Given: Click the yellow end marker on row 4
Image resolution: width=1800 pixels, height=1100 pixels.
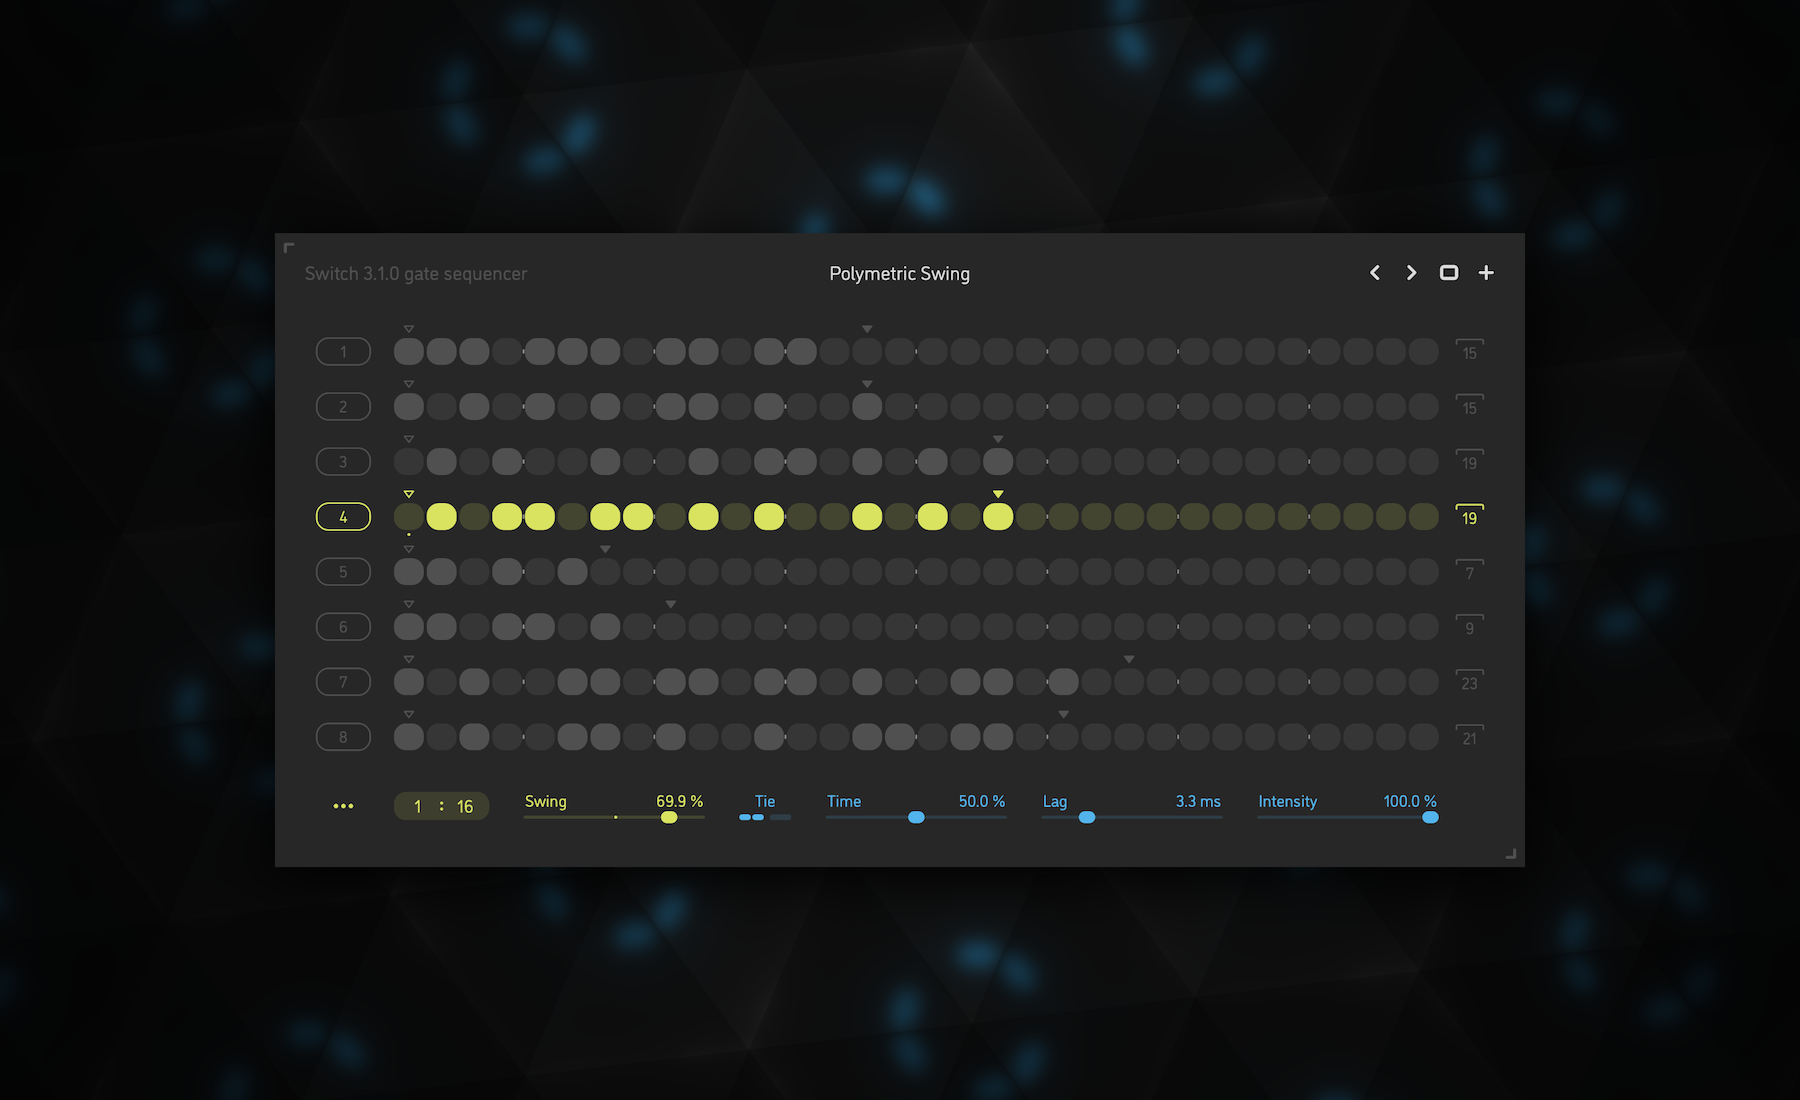Looking at the screenshot, I should (998, 494).
